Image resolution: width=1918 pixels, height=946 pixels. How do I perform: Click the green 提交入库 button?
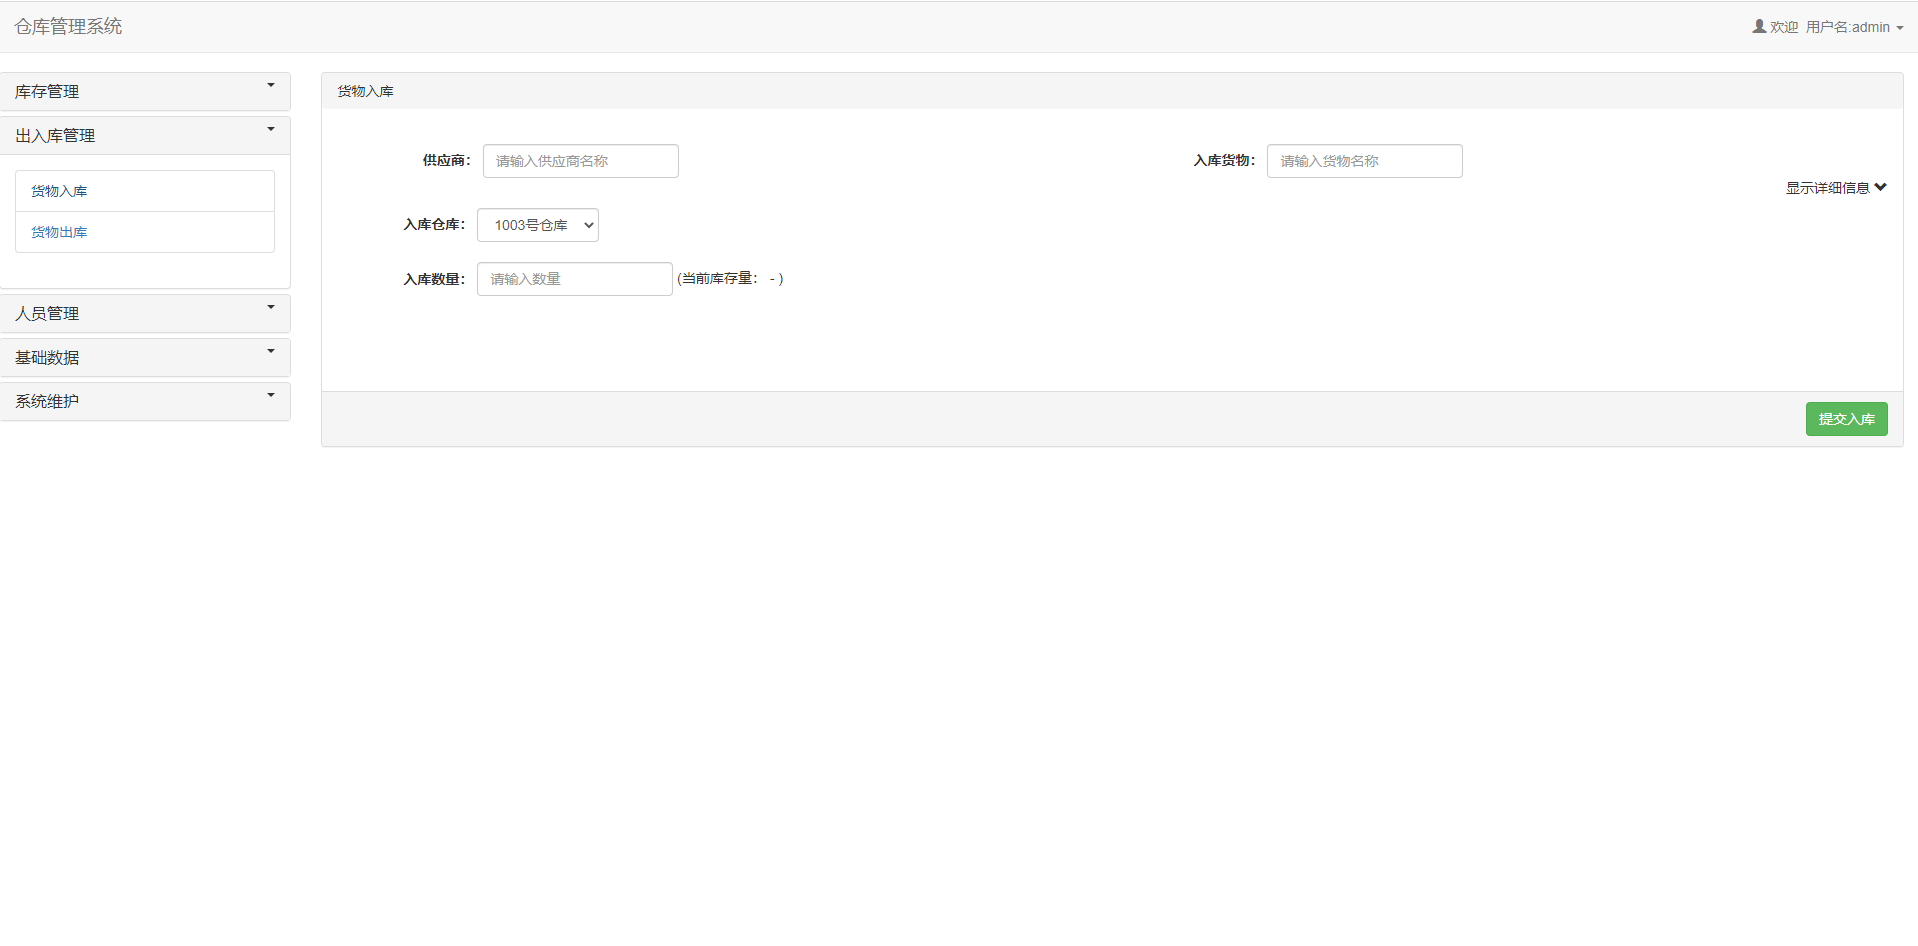(x=1847, y=419)
